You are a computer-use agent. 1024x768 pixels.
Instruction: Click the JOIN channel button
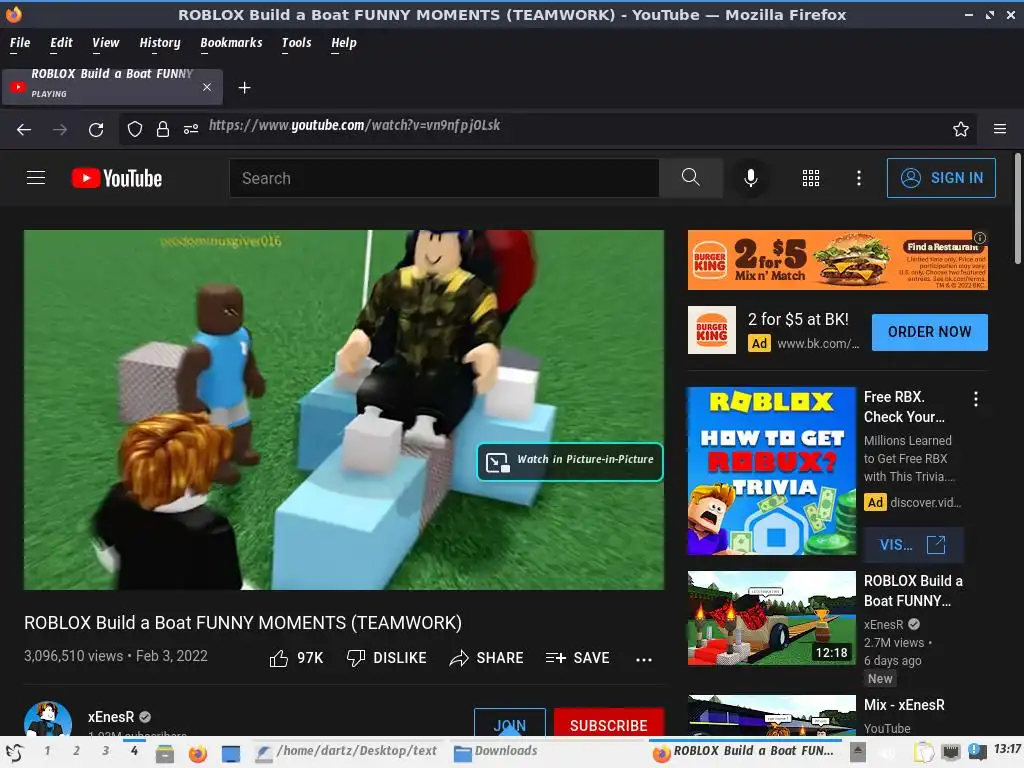pos(509,722)
